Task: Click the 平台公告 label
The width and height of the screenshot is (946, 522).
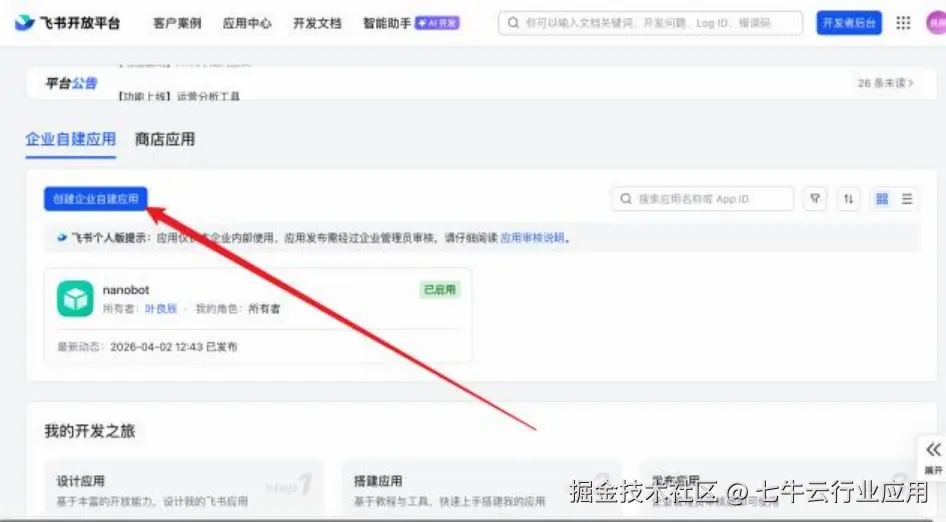Action: click(x=71, y=83)
